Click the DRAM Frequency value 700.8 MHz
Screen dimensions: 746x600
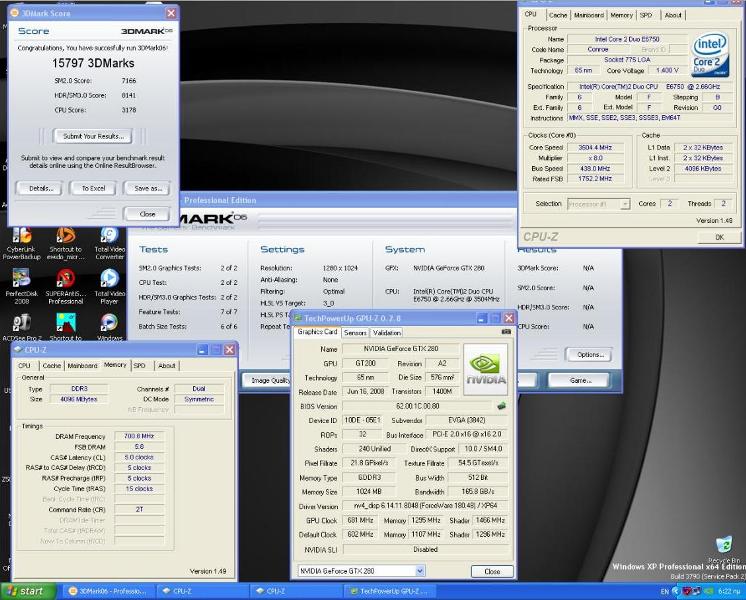tap(139, 436)
